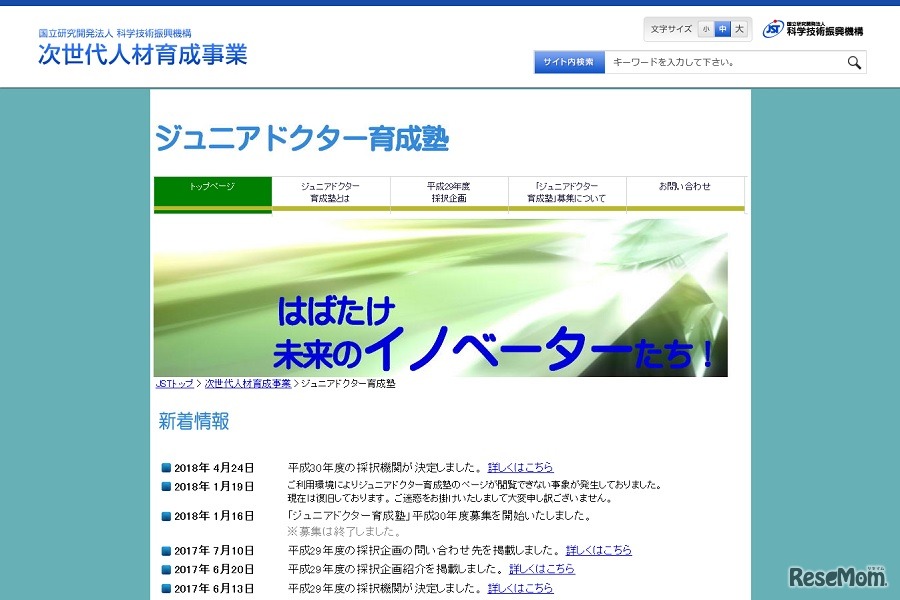900x600 pixels.
Task: Click the magnifying glass search icon
Action: (854, 62)
